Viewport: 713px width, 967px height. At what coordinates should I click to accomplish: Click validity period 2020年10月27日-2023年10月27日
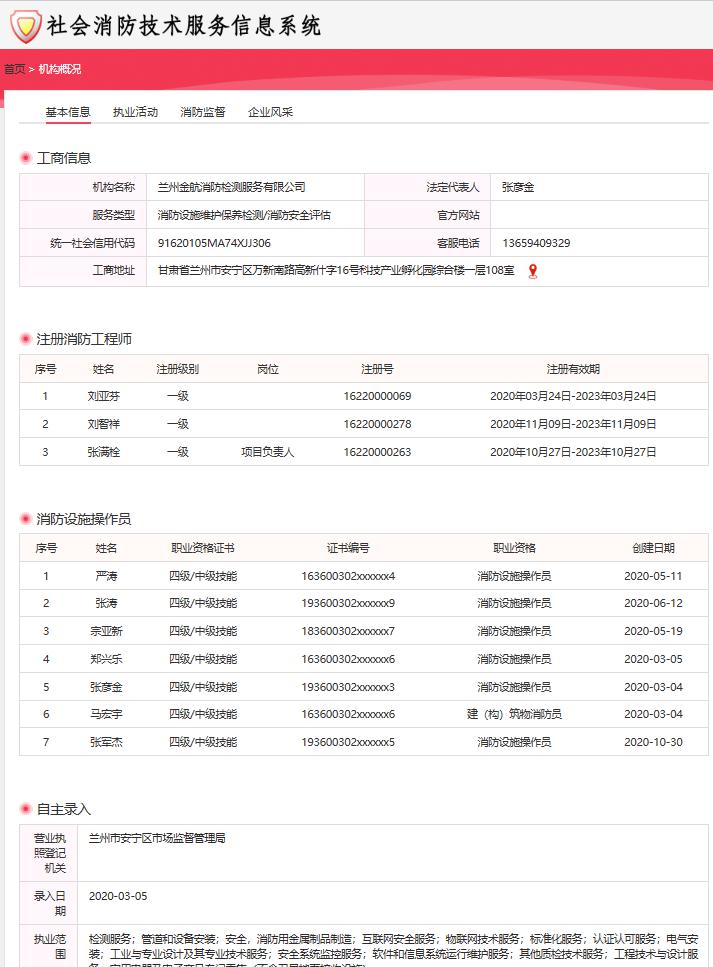tap(573, 452)
